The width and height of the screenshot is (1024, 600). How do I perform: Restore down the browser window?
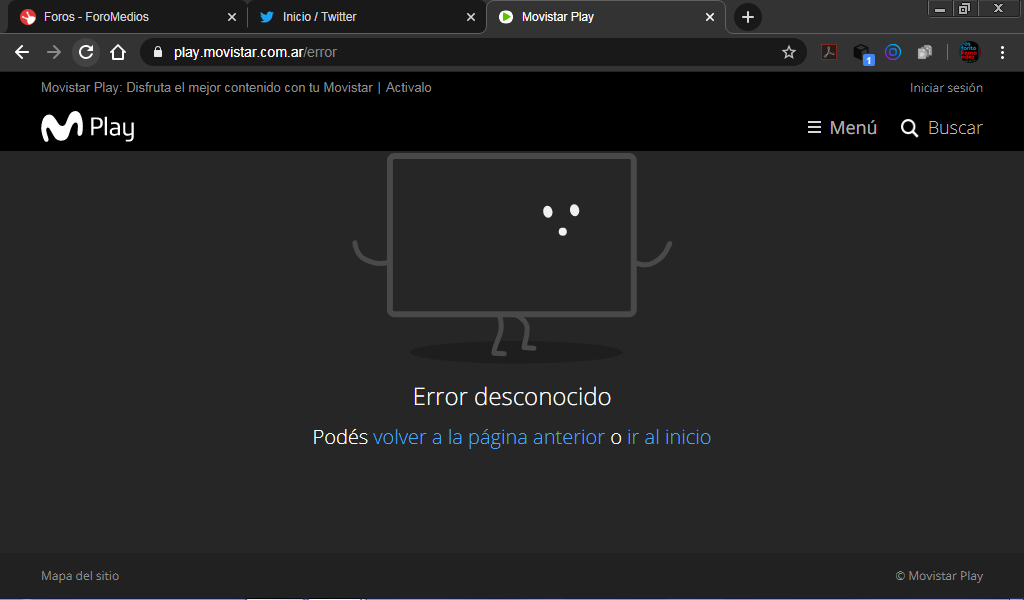(964, 8)
